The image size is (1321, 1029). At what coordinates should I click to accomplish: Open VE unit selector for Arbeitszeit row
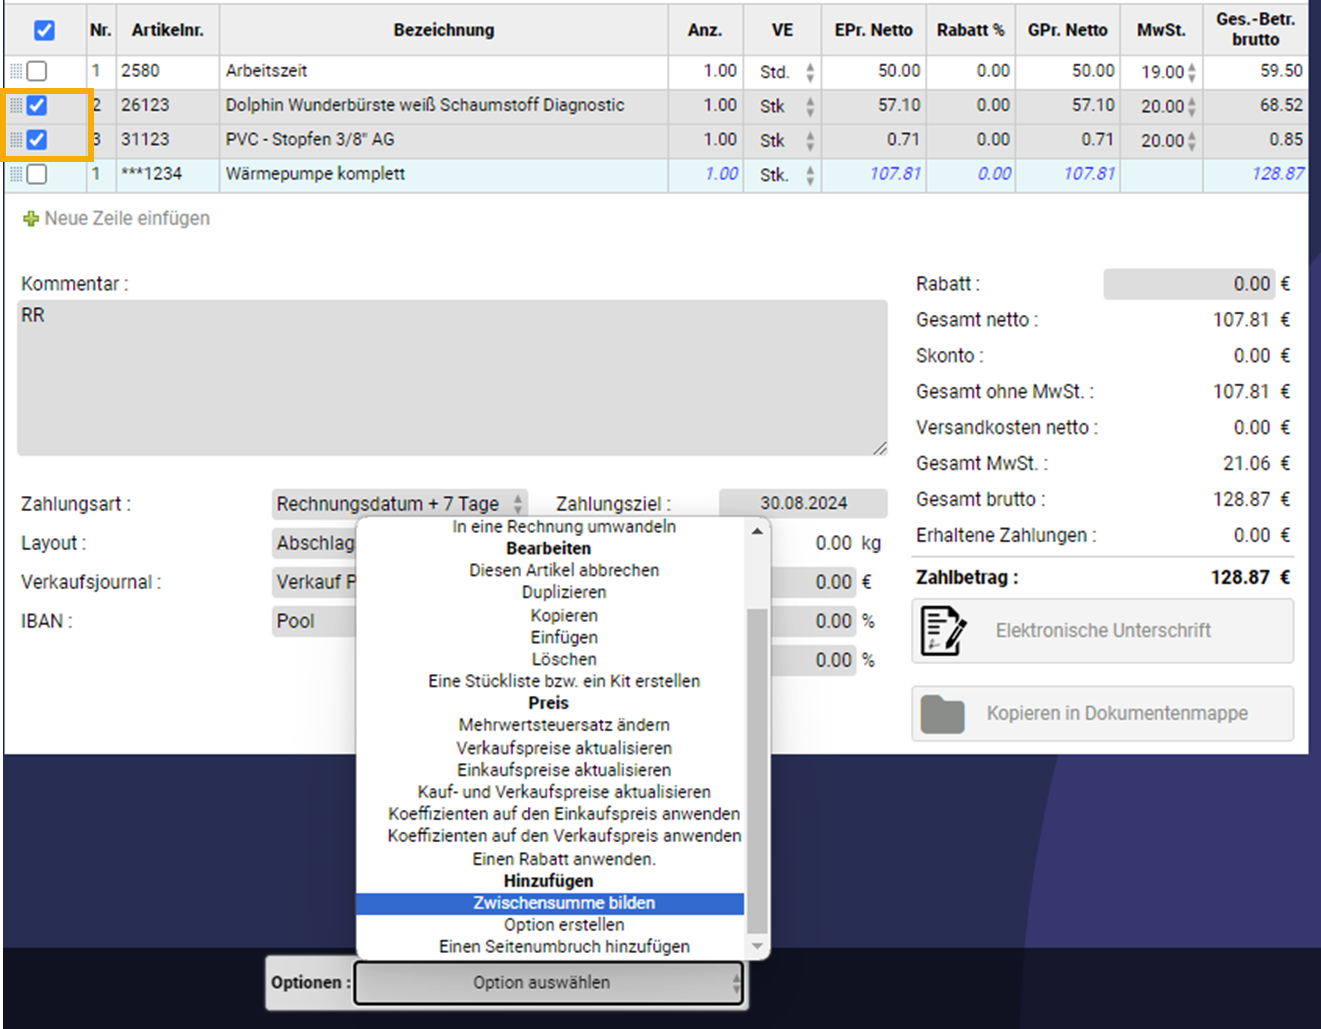click(809, 72)
